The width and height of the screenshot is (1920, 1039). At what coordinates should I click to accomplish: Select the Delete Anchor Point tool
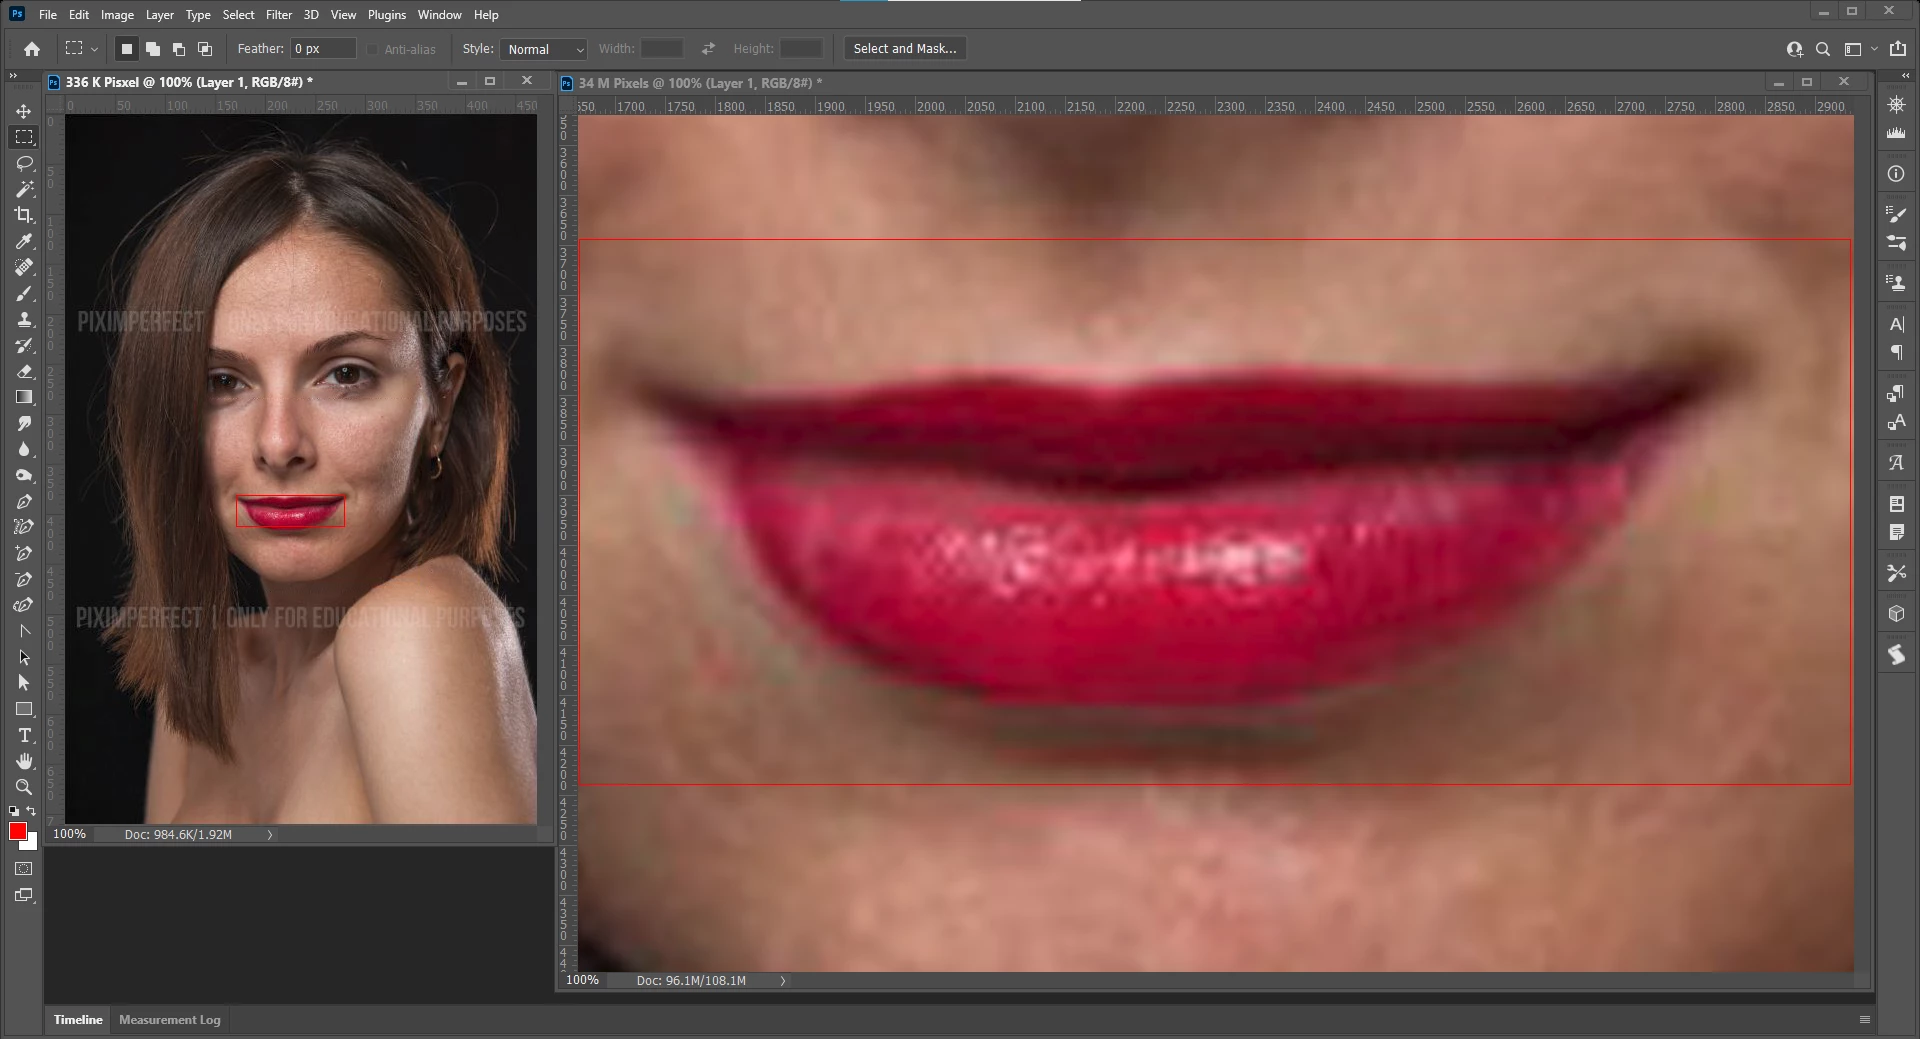[24, 579]
